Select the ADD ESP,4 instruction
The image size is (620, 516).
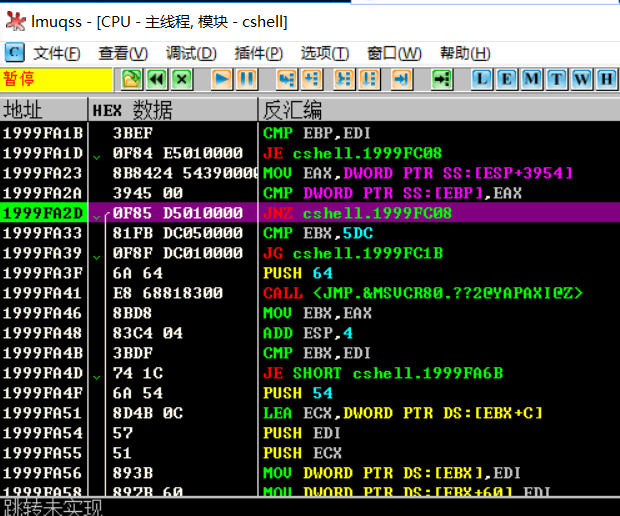pos(308,333)
